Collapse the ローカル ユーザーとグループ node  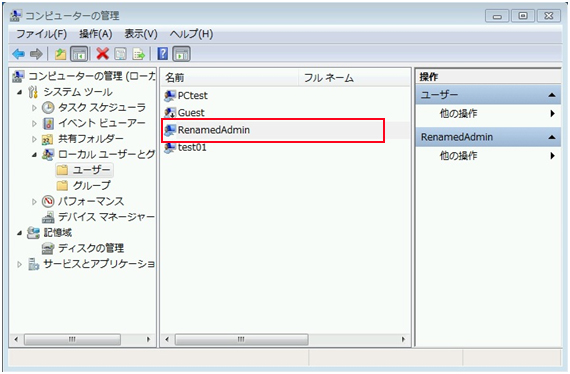34,155
